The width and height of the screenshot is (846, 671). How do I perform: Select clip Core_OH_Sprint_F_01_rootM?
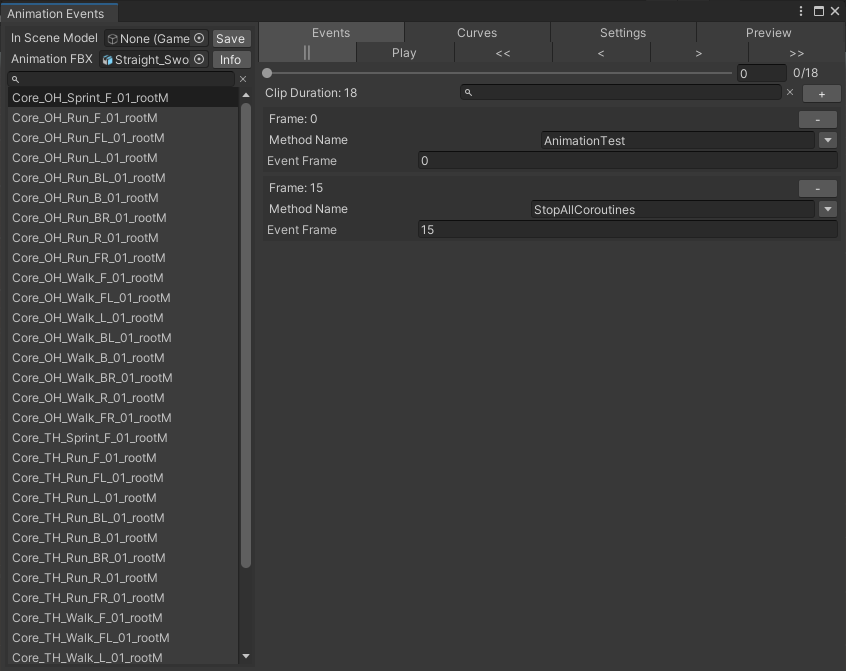(x=123, y=98)
